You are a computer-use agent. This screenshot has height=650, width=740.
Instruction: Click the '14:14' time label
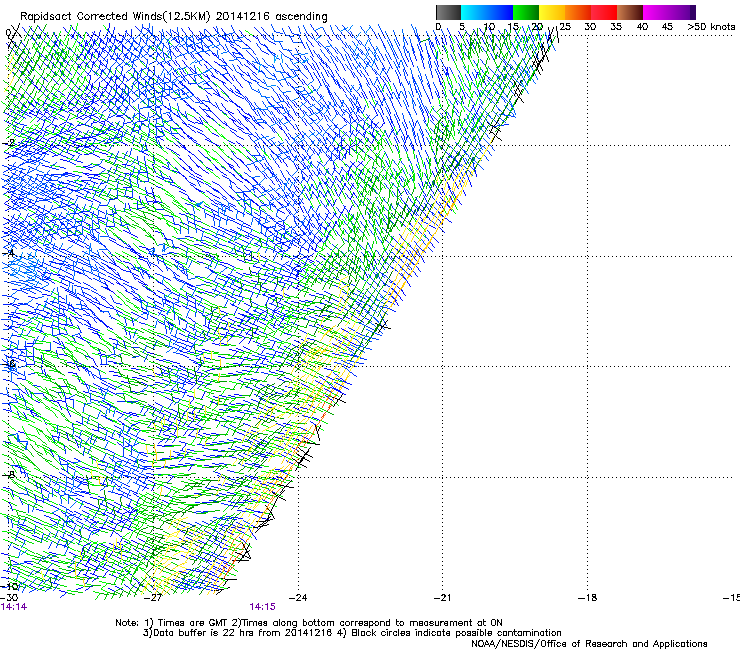click(14, 607)
